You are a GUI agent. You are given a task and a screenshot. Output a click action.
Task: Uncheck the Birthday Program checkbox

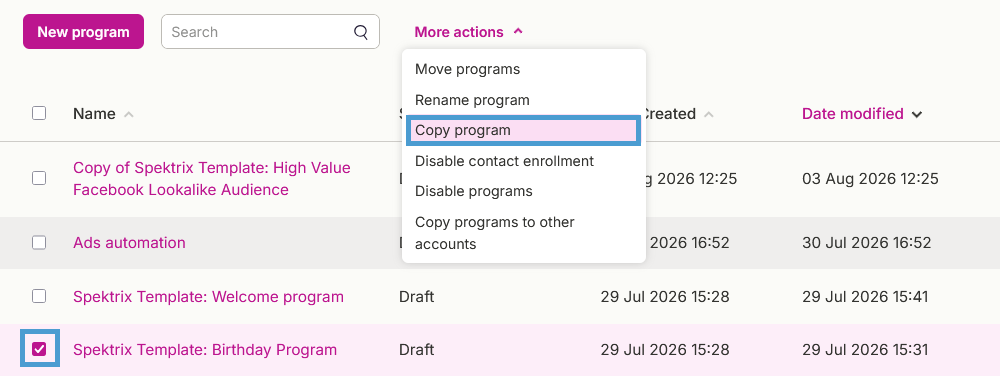click(40, 349)
